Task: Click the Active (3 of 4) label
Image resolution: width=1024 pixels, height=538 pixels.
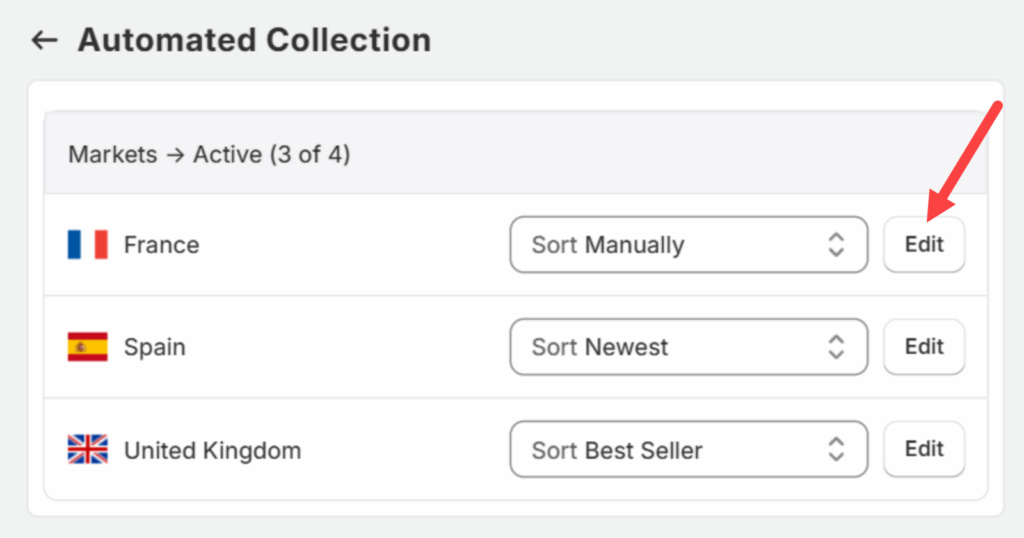Action: pos(271,156)
